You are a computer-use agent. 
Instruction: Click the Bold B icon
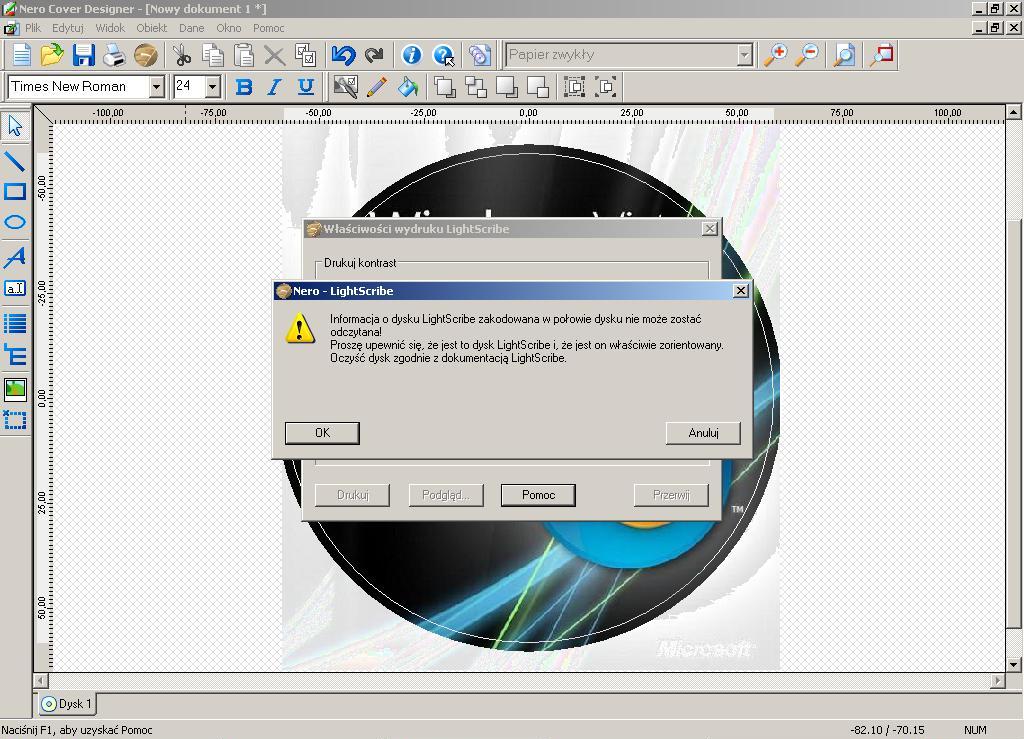(x=244, y=87)
